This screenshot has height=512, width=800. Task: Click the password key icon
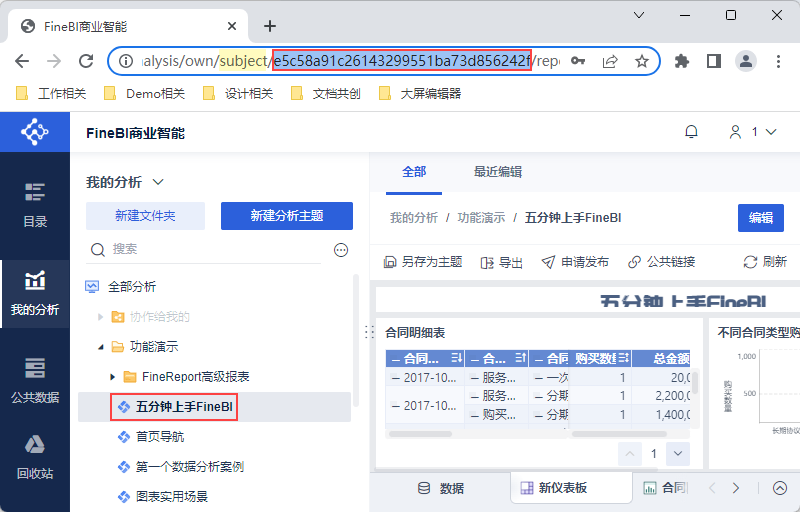(578, 61)
